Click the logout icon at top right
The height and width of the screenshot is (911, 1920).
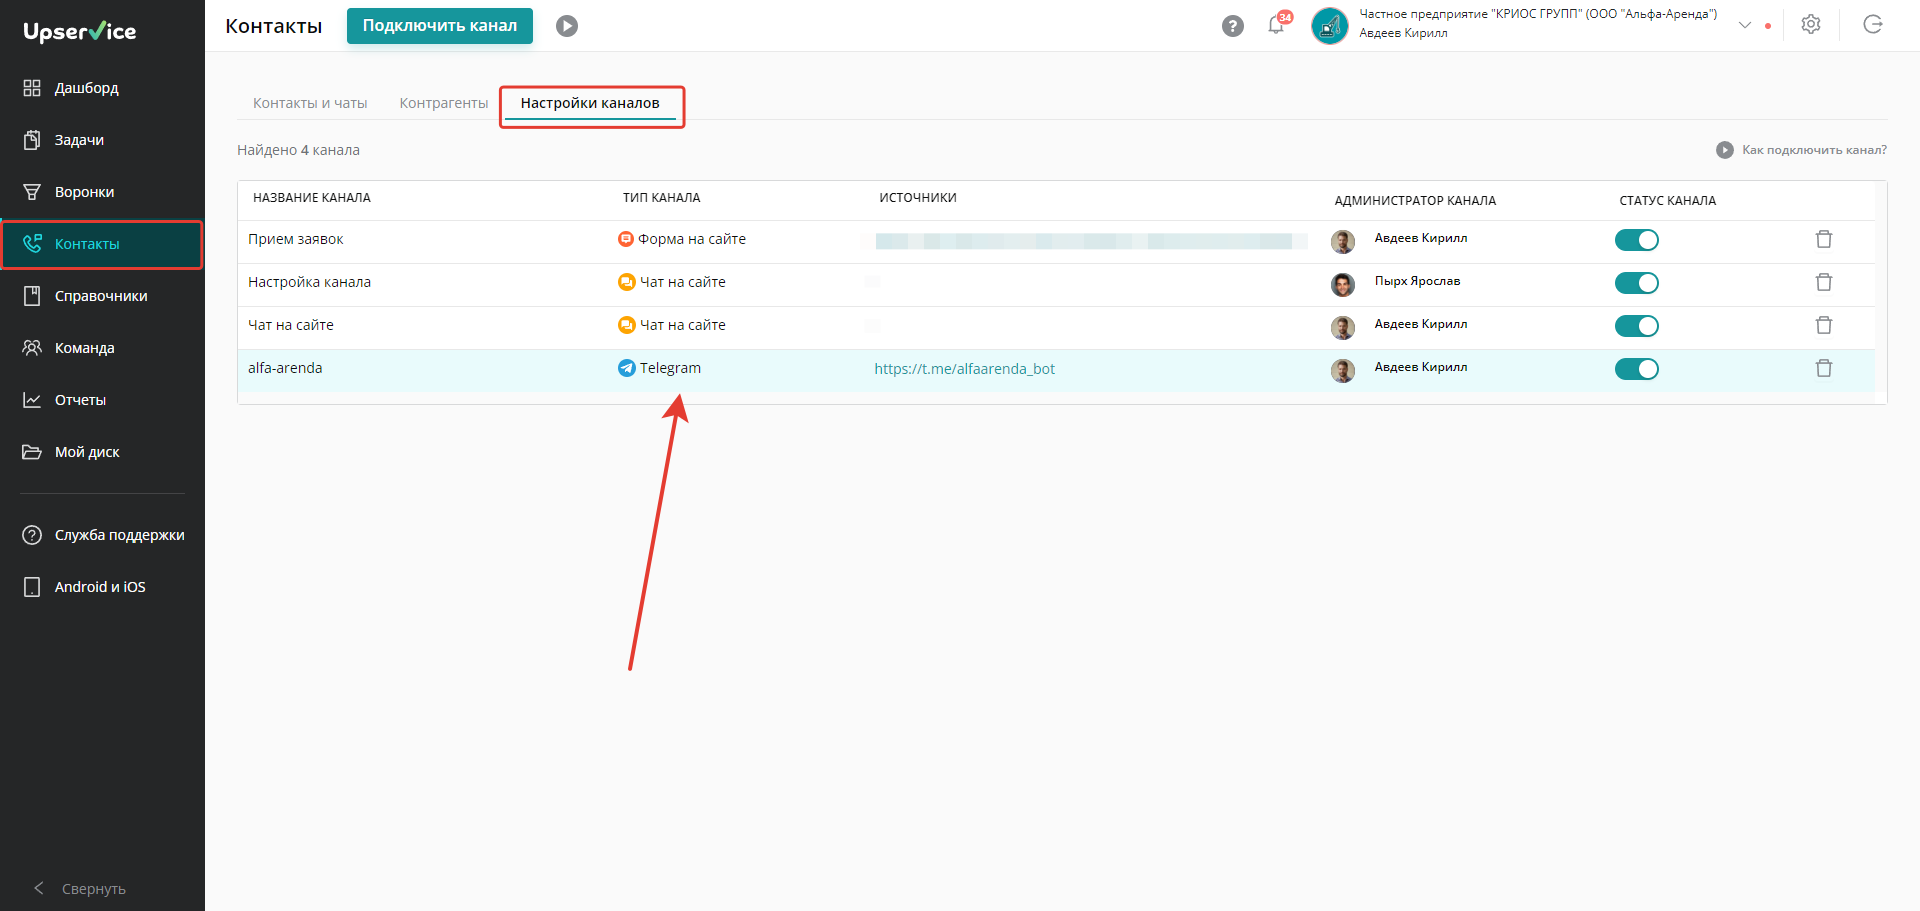[1873, 25]
